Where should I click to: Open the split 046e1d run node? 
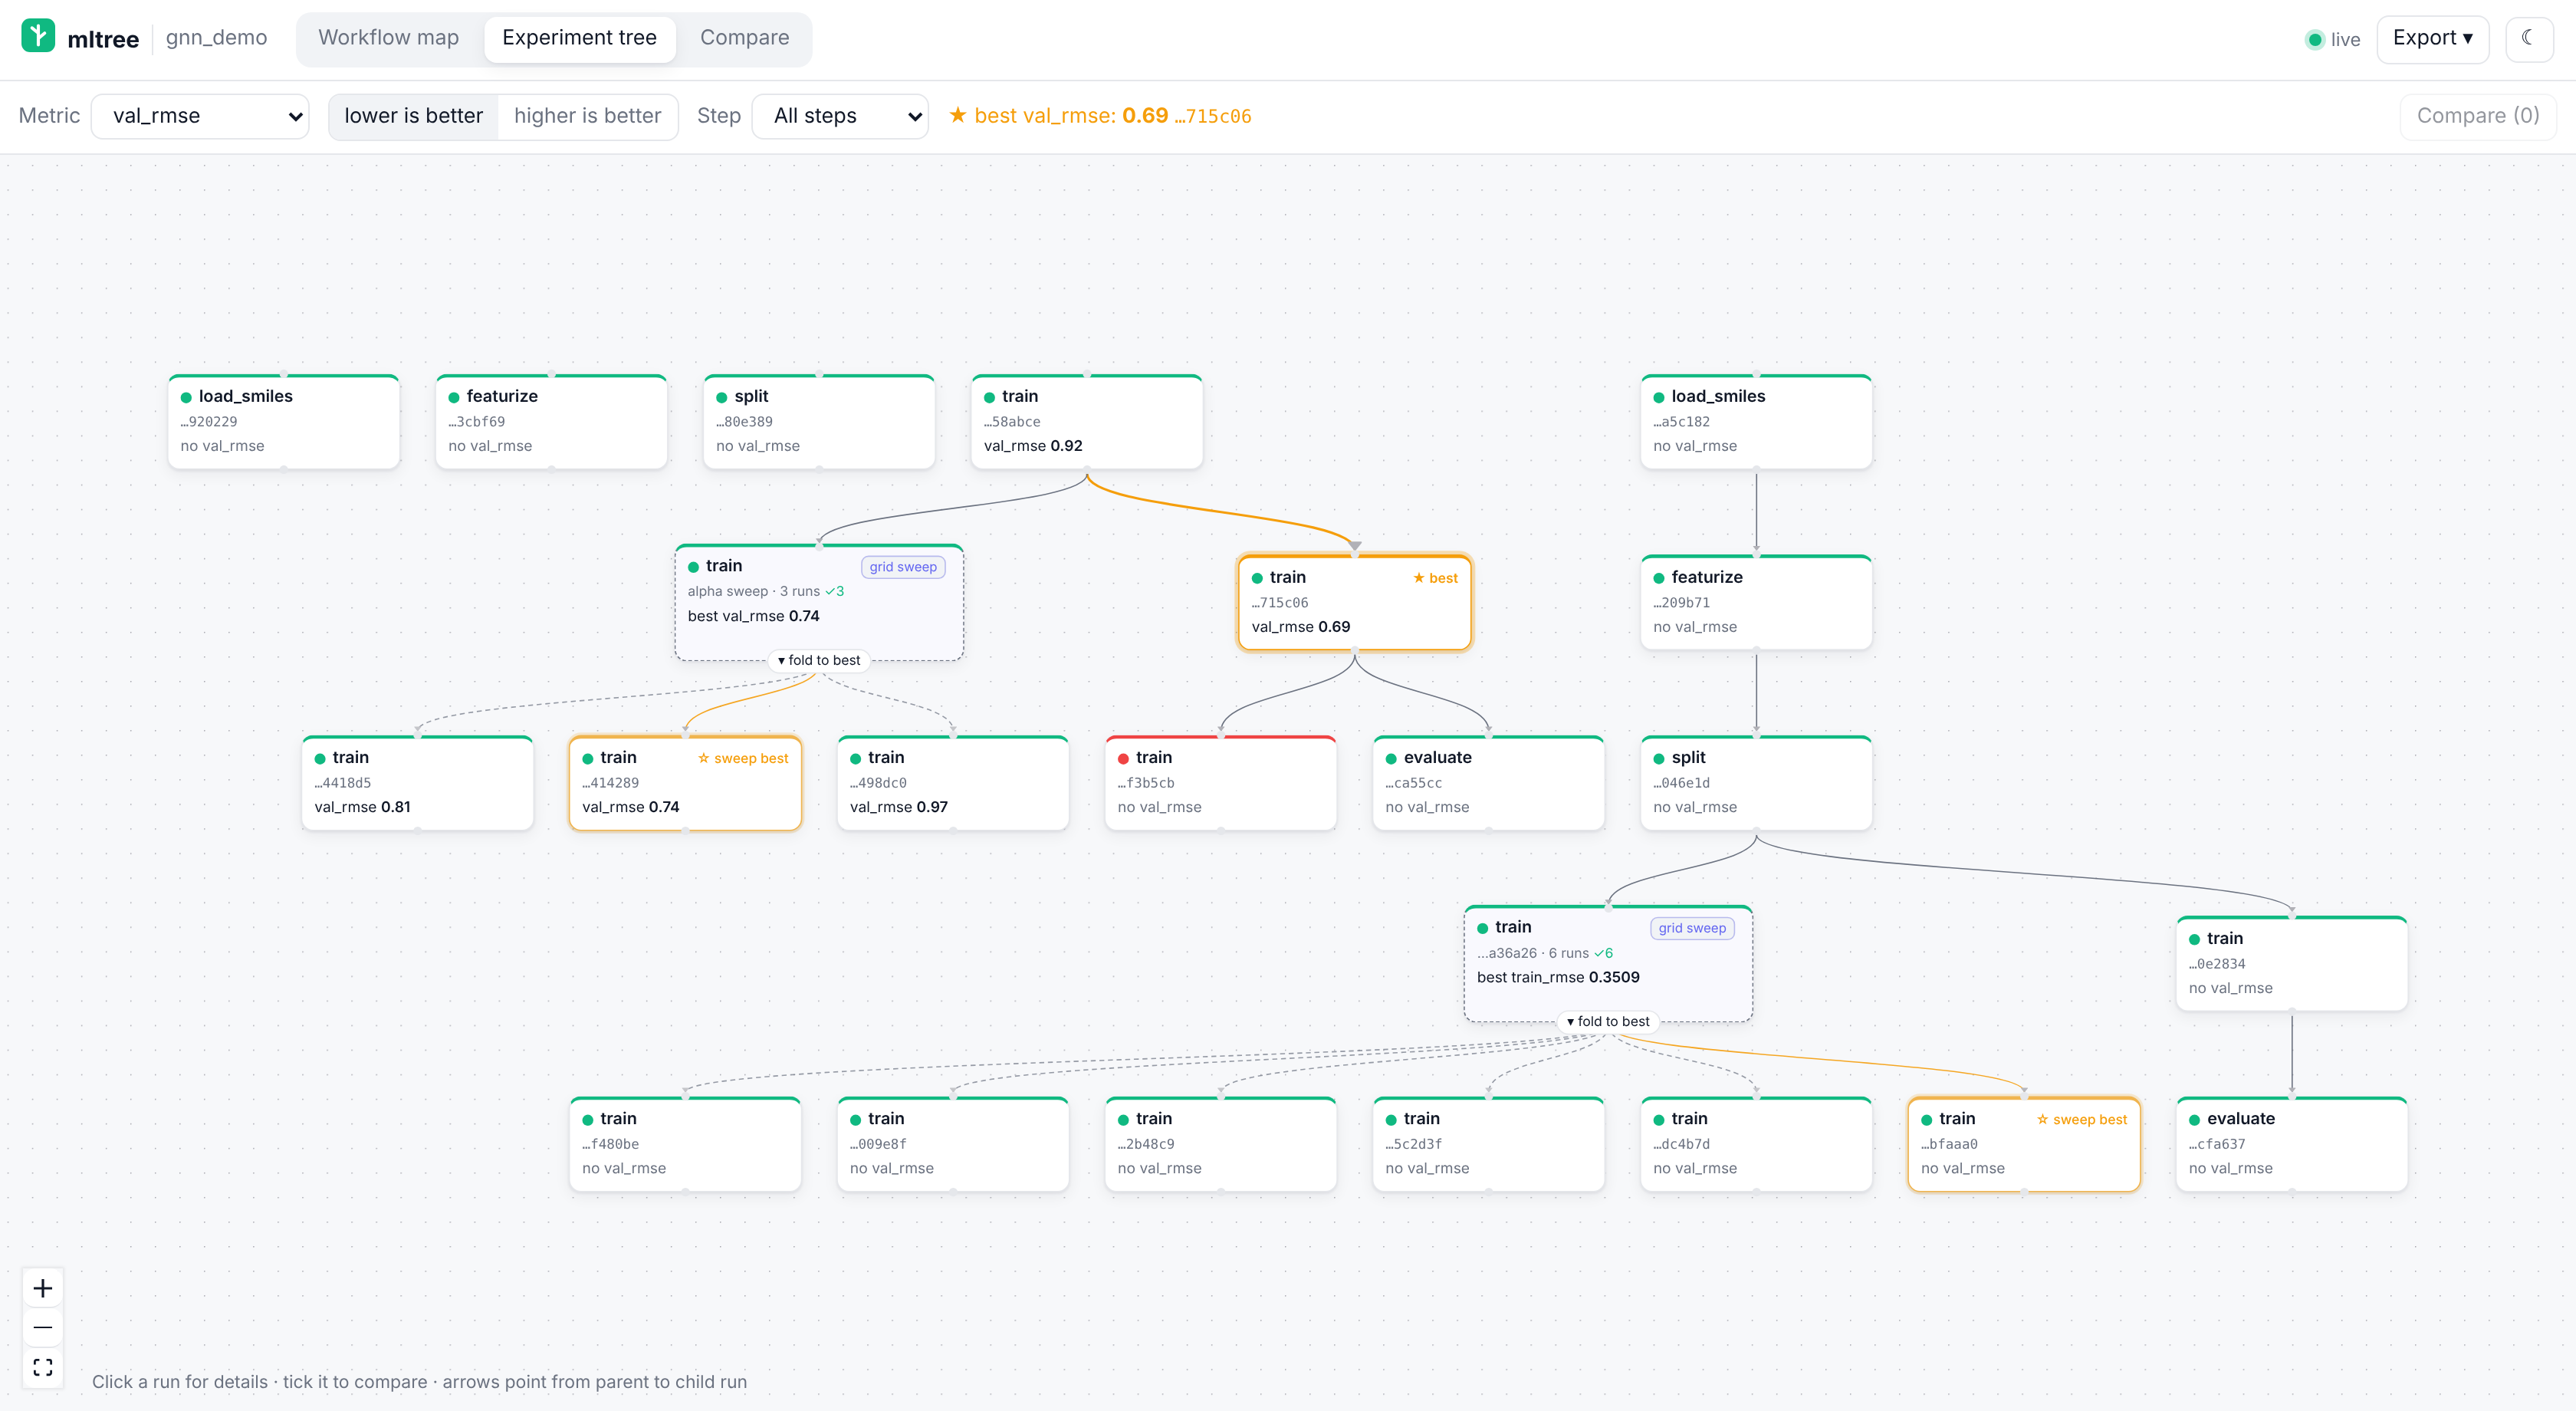point(1756,782)
